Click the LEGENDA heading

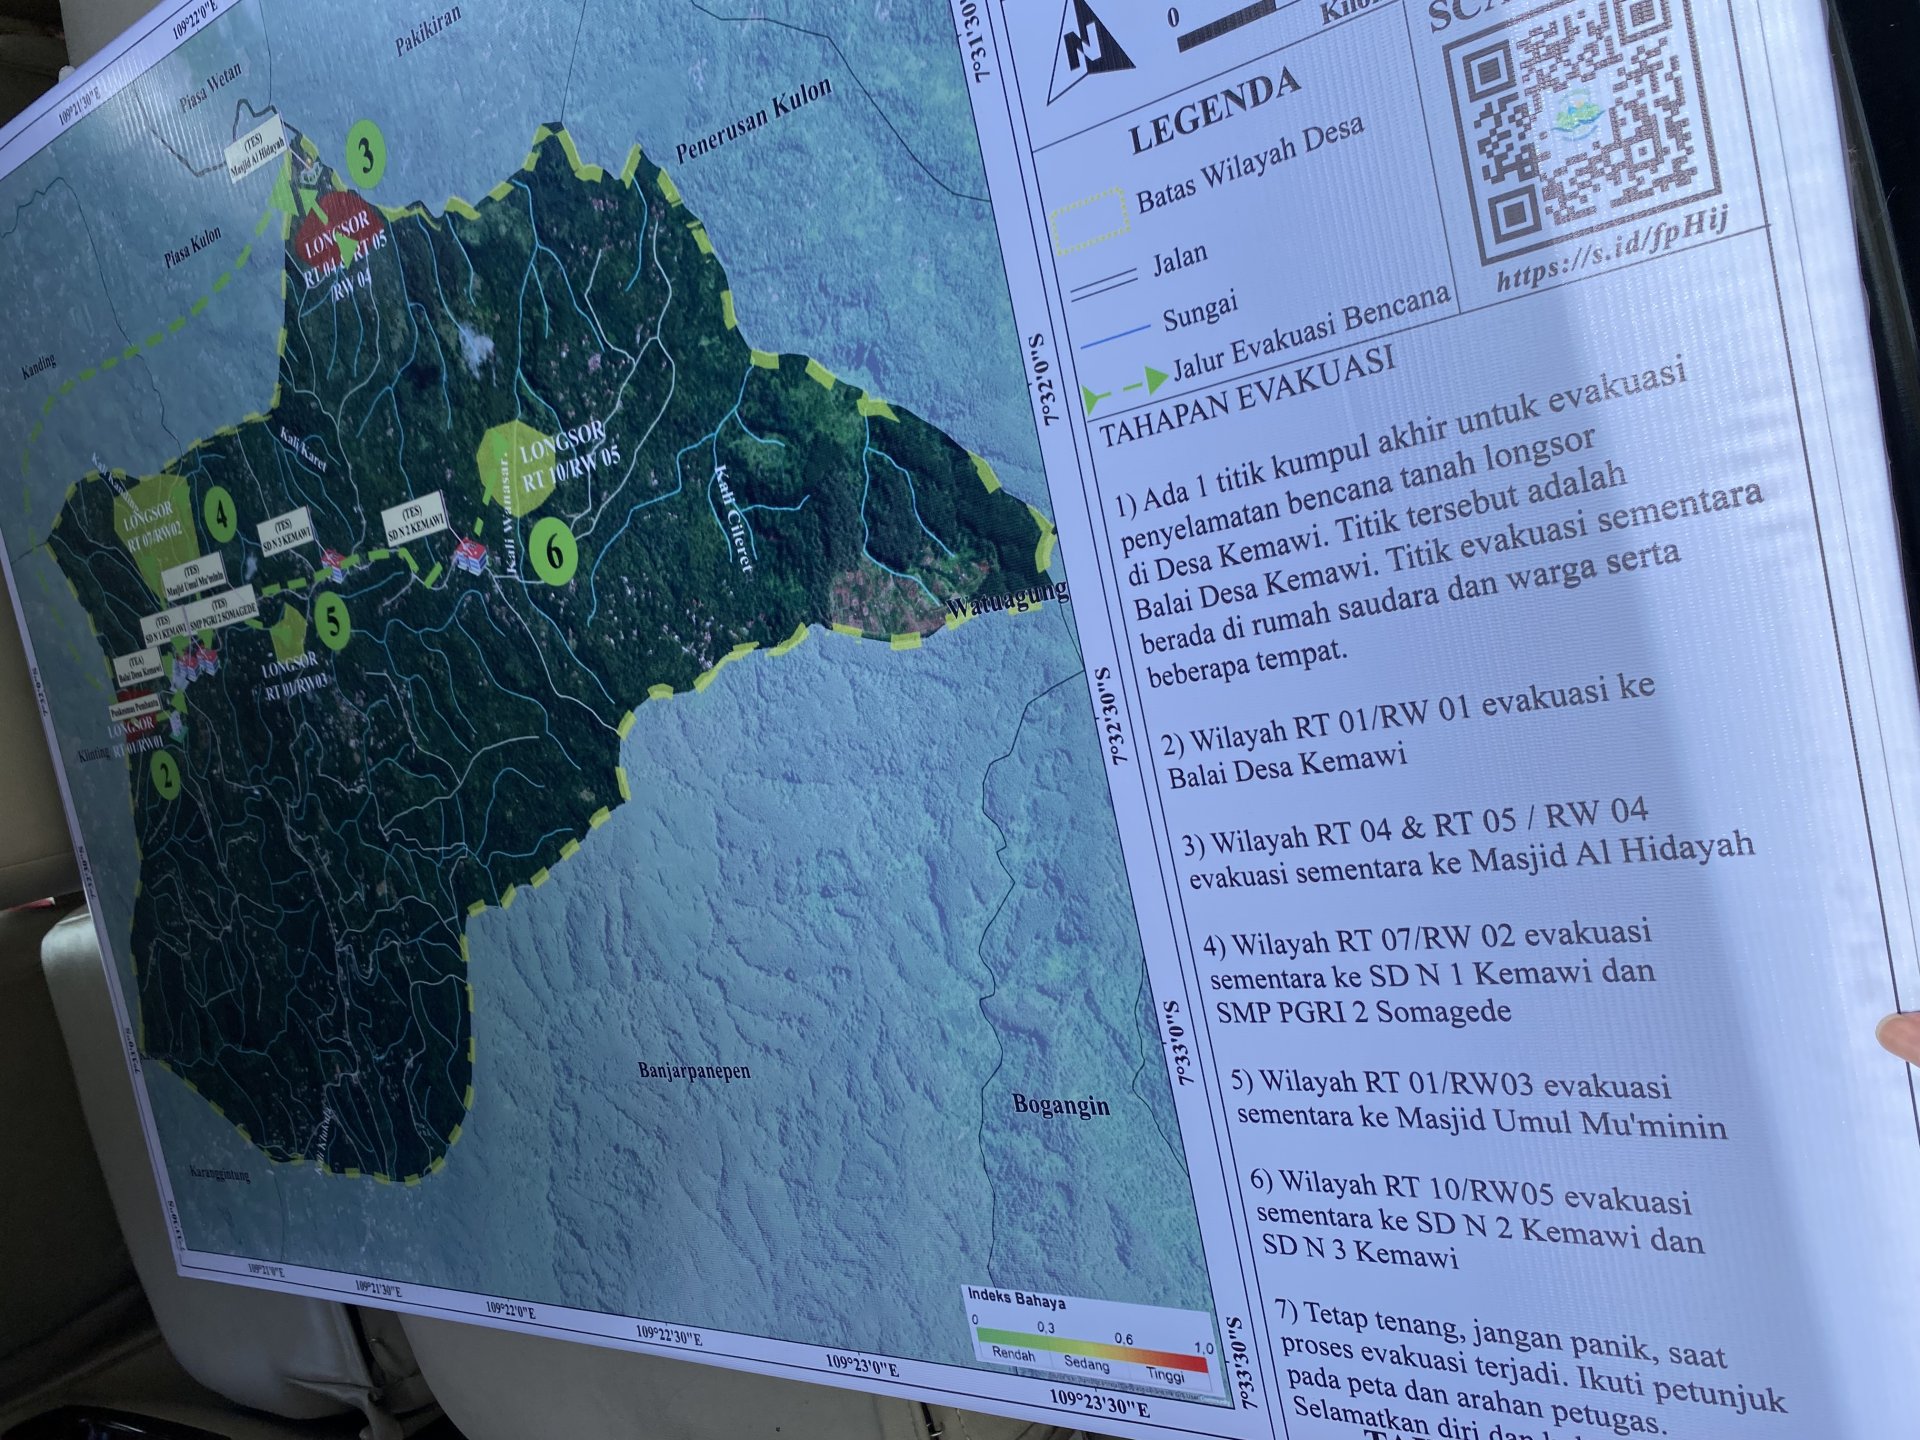point(1213,112)
